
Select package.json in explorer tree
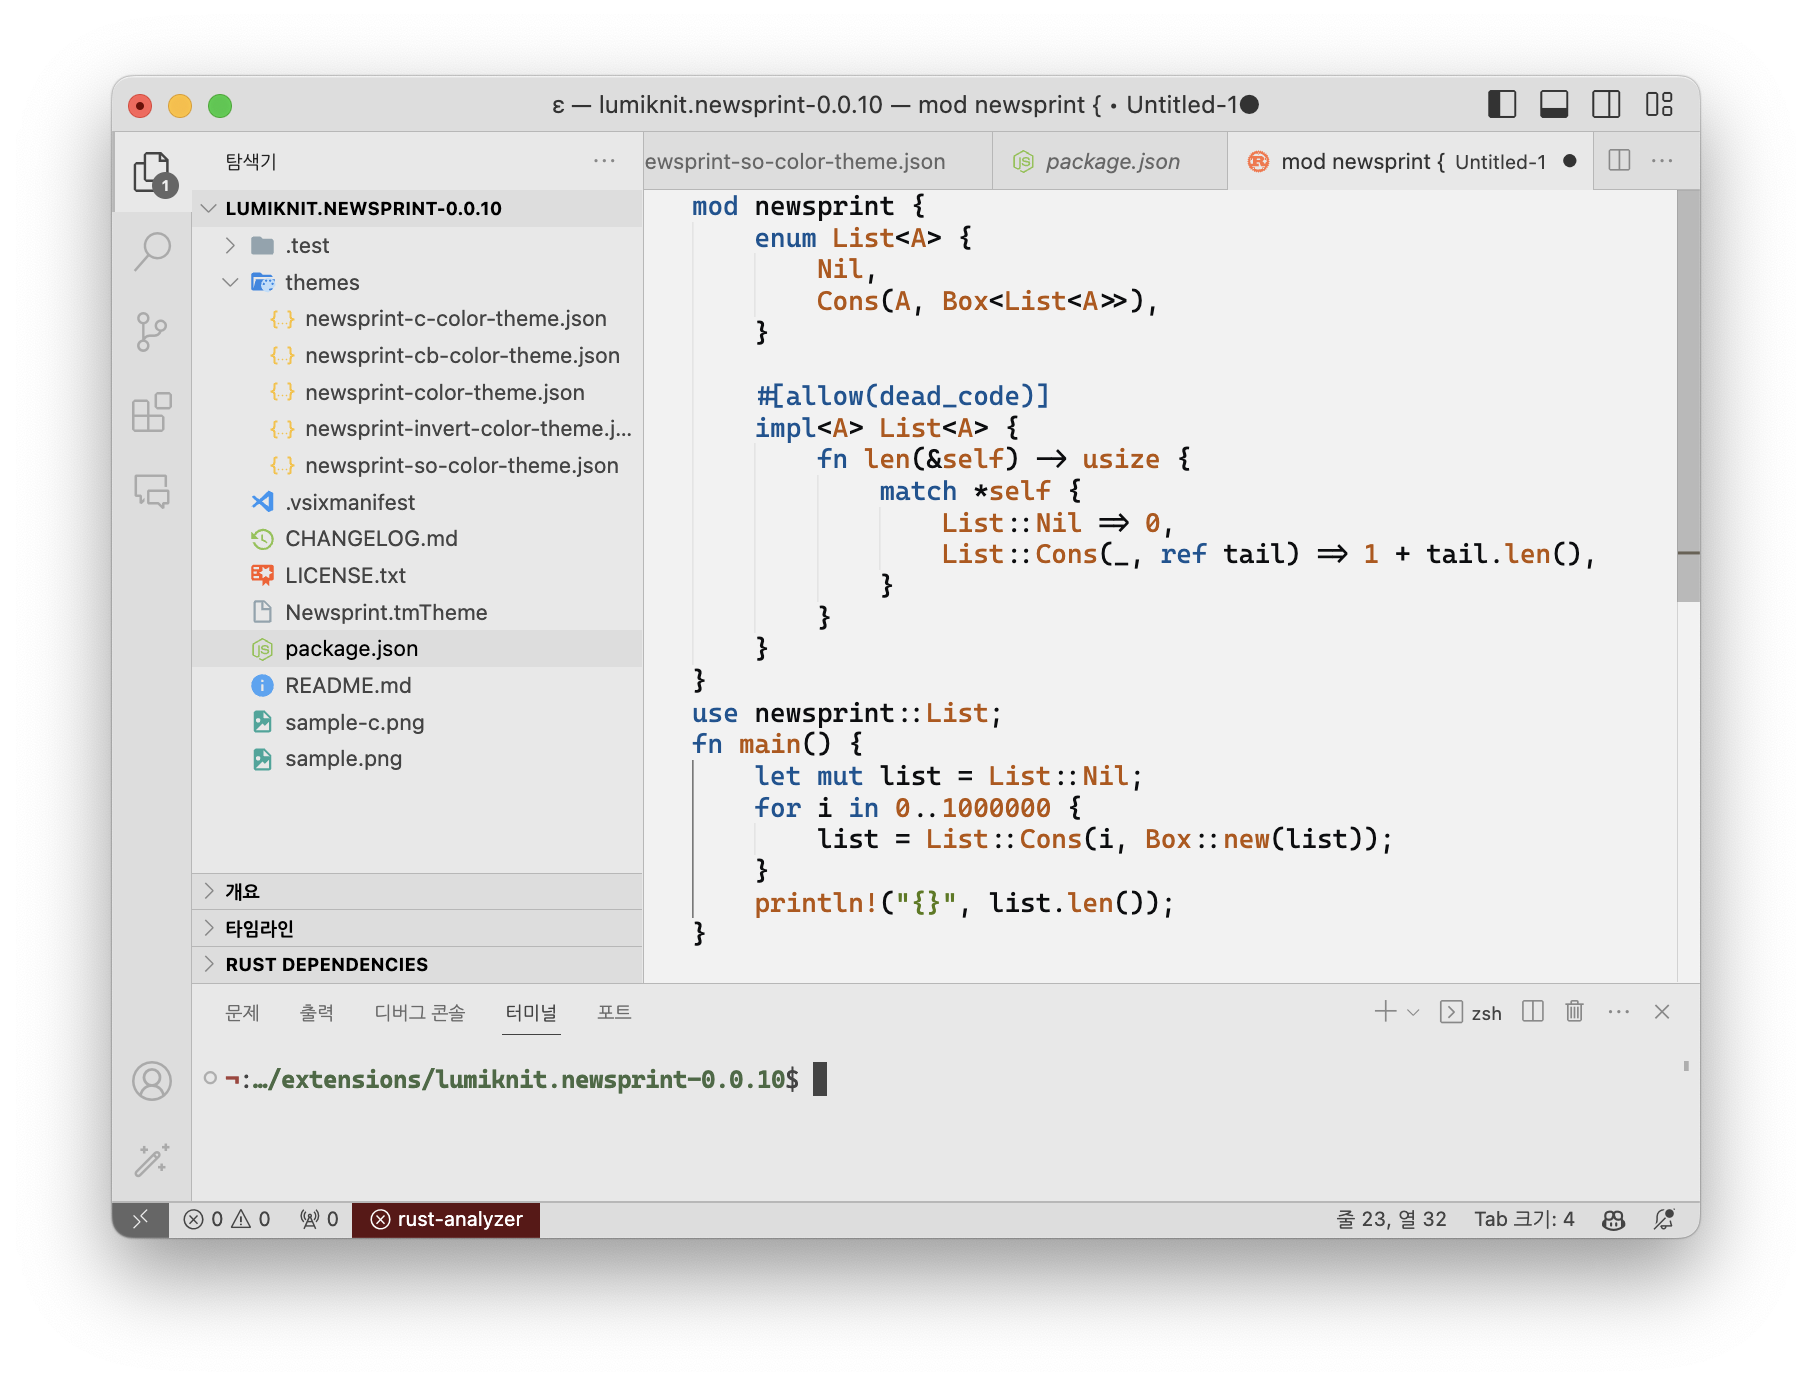pos(417,648)
